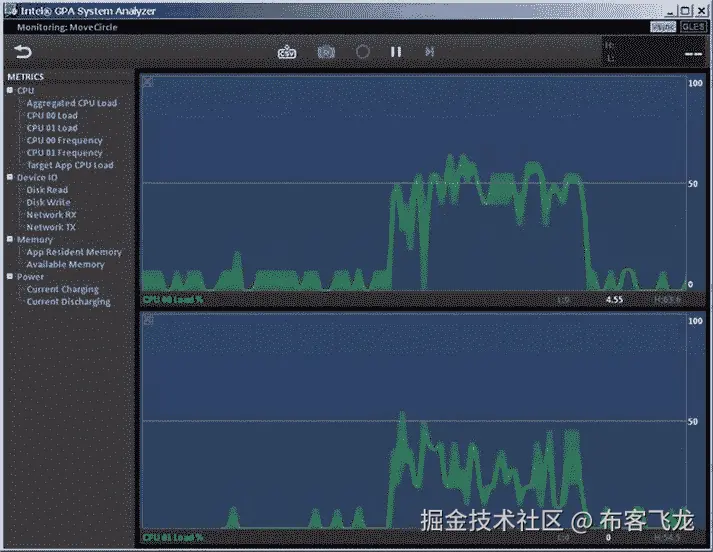The height and width of the screenshot is (552, 713).
Task: Click Monitoring: MoveCircle text
Action: click(67, 27)
